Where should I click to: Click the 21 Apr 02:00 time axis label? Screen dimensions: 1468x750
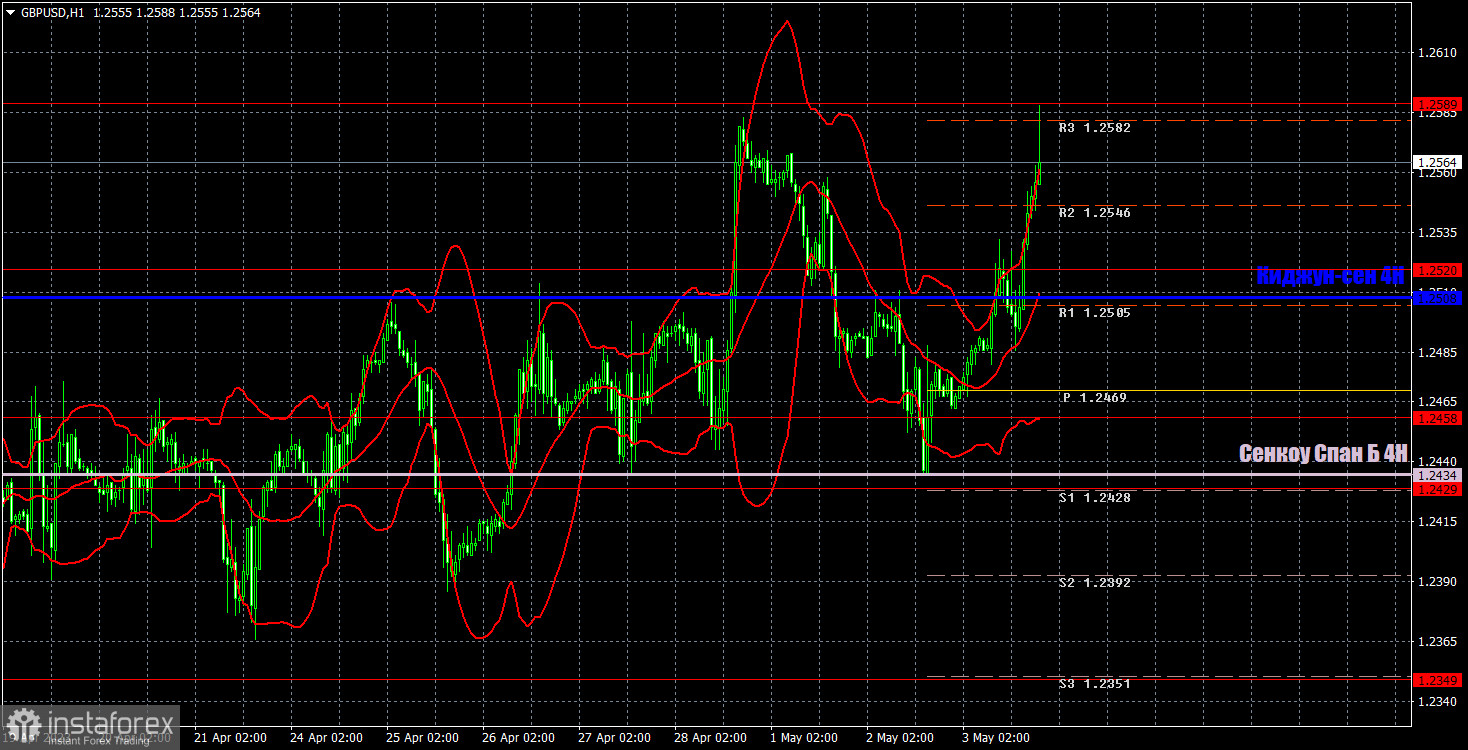[x=231, y=738]
